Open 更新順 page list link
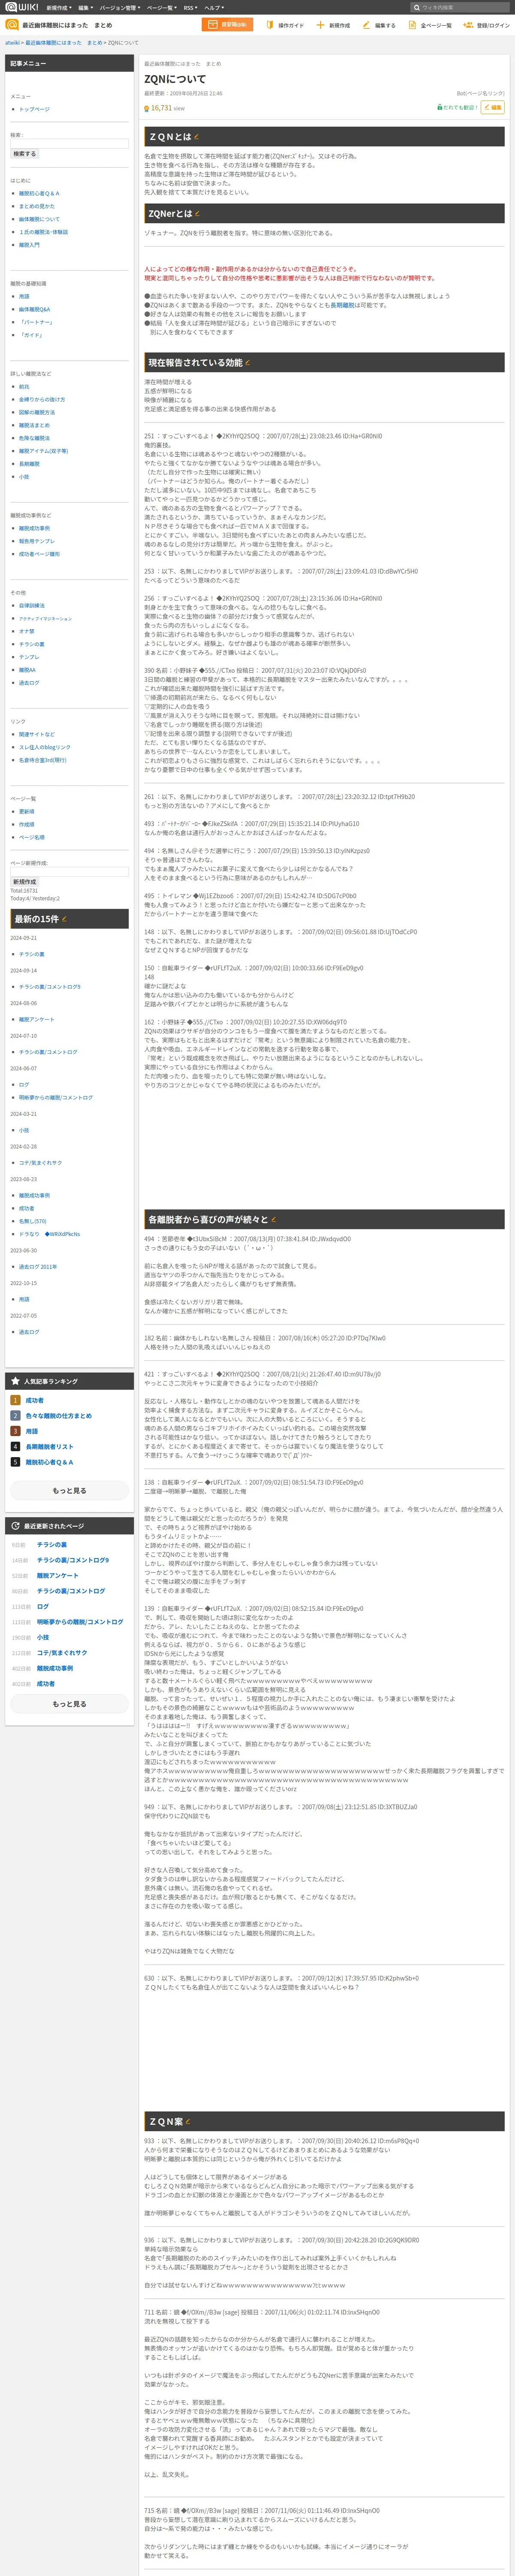 click(x=26, y=812)
